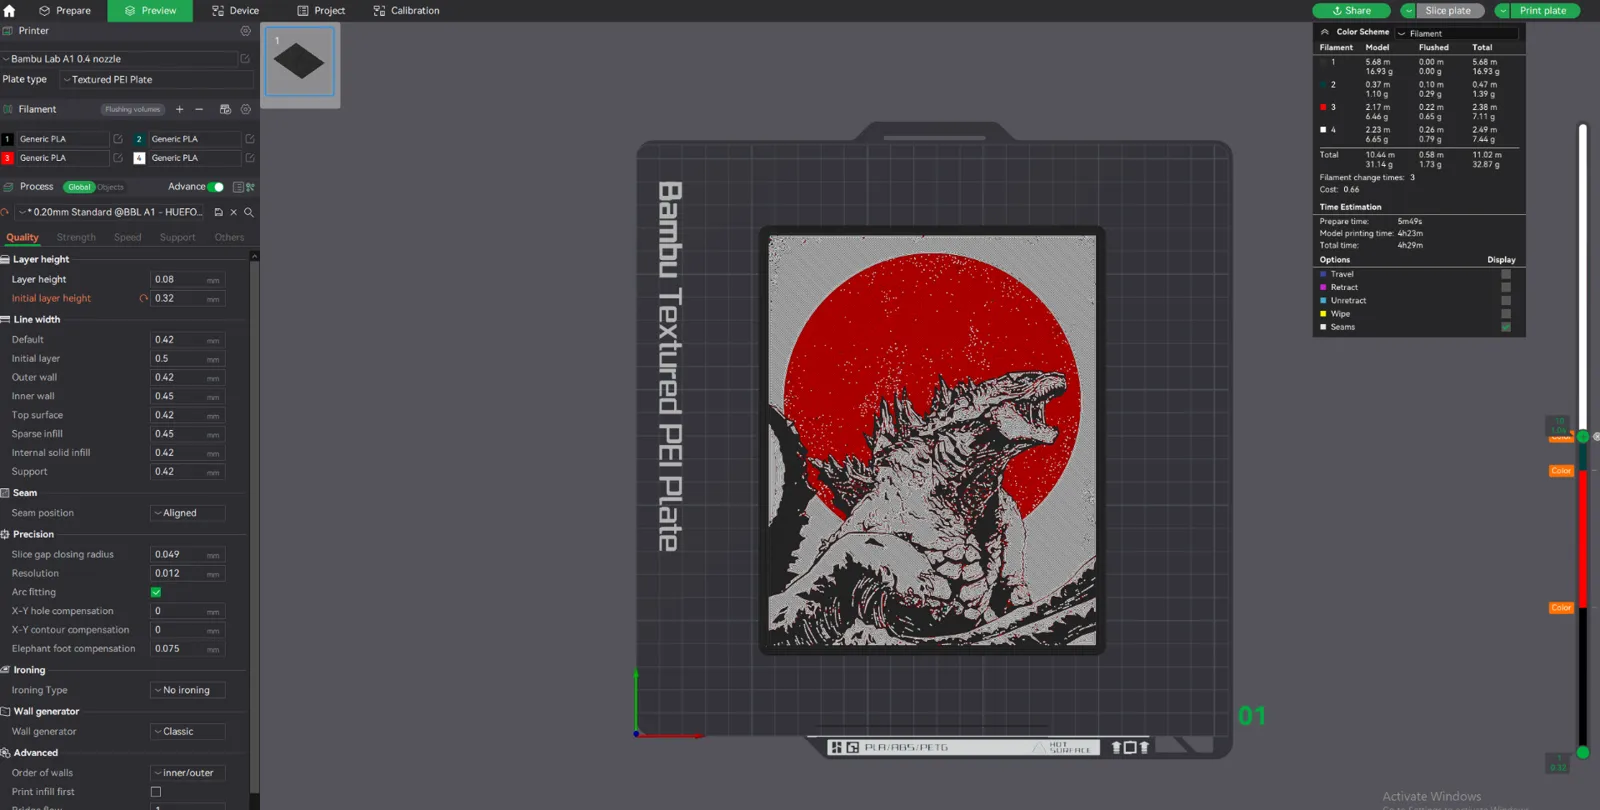Edit the Bambu Lab A1 printer preset
This screenshot has height=810, width=1600.
click(245, 59)
